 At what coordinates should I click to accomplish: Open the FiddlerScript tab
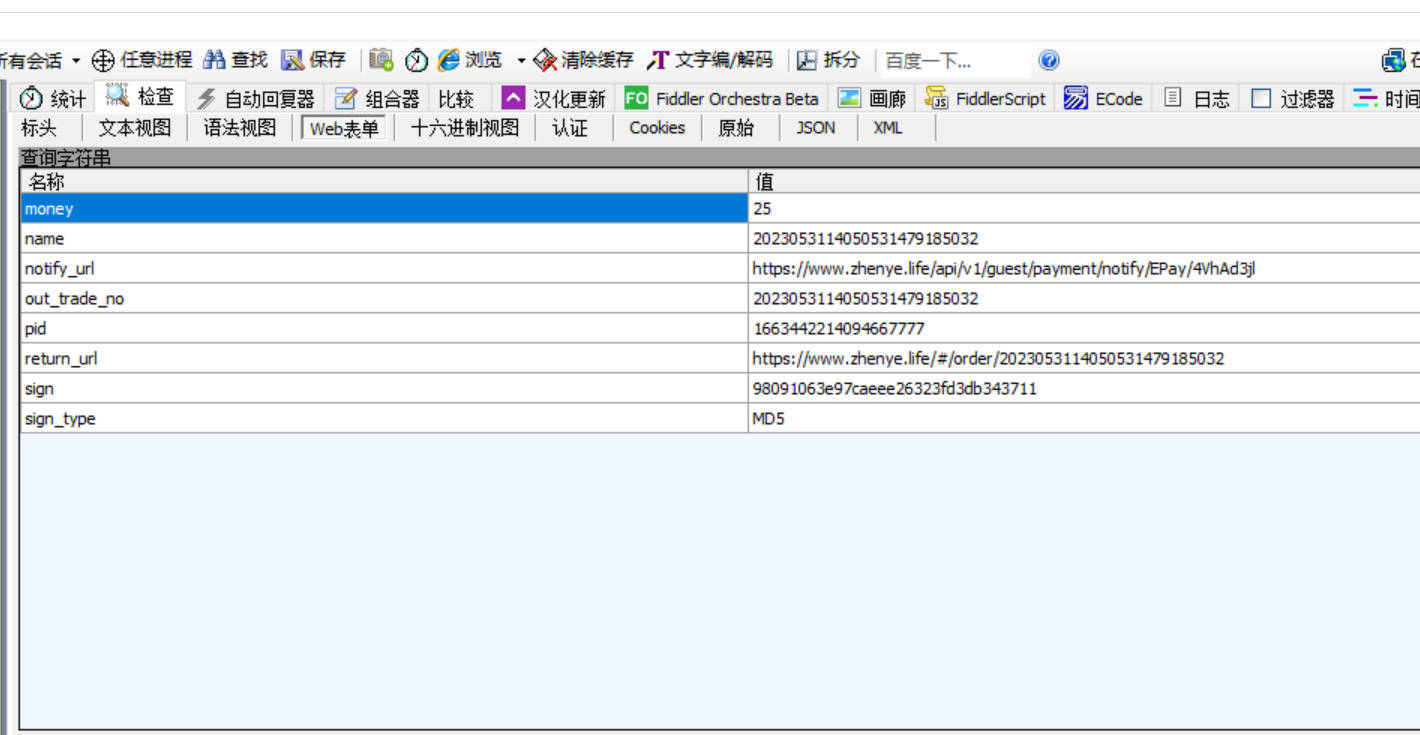tap(986, 98)
